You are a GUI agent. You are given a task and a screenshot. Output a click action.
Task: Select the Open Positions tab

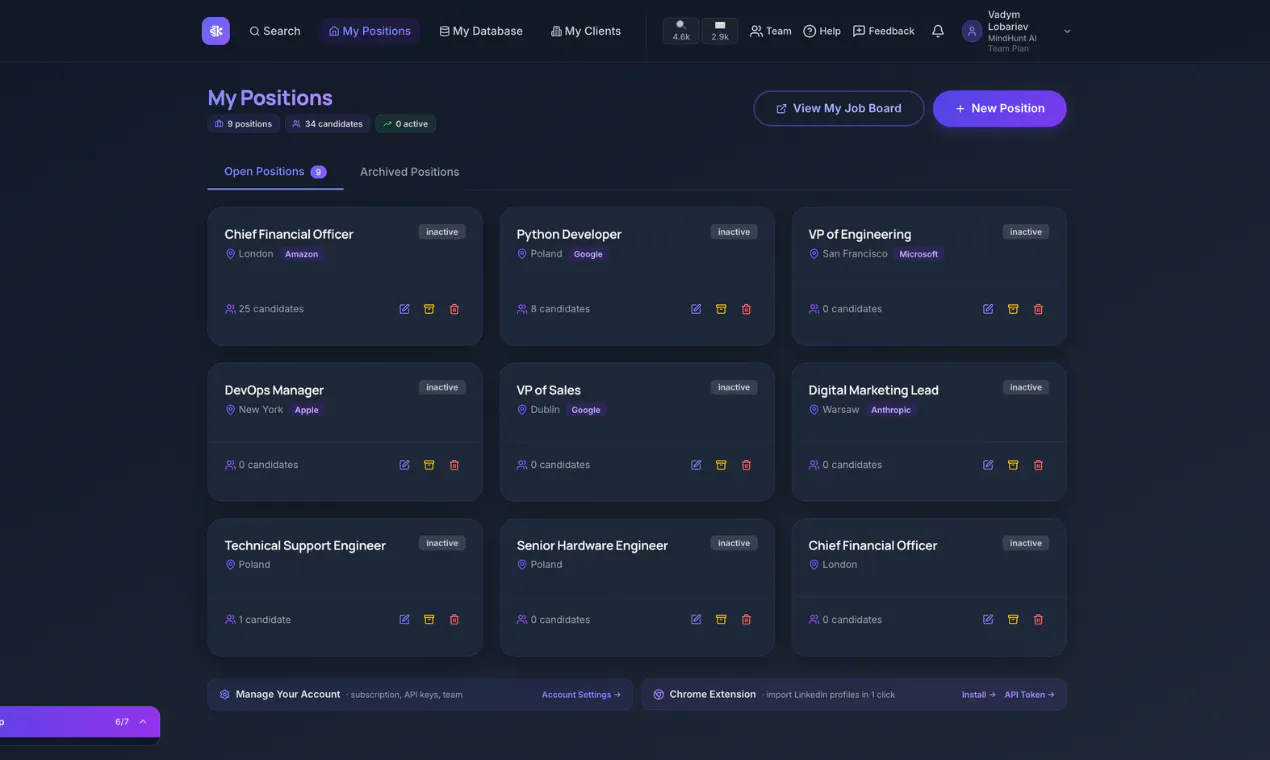275,172
